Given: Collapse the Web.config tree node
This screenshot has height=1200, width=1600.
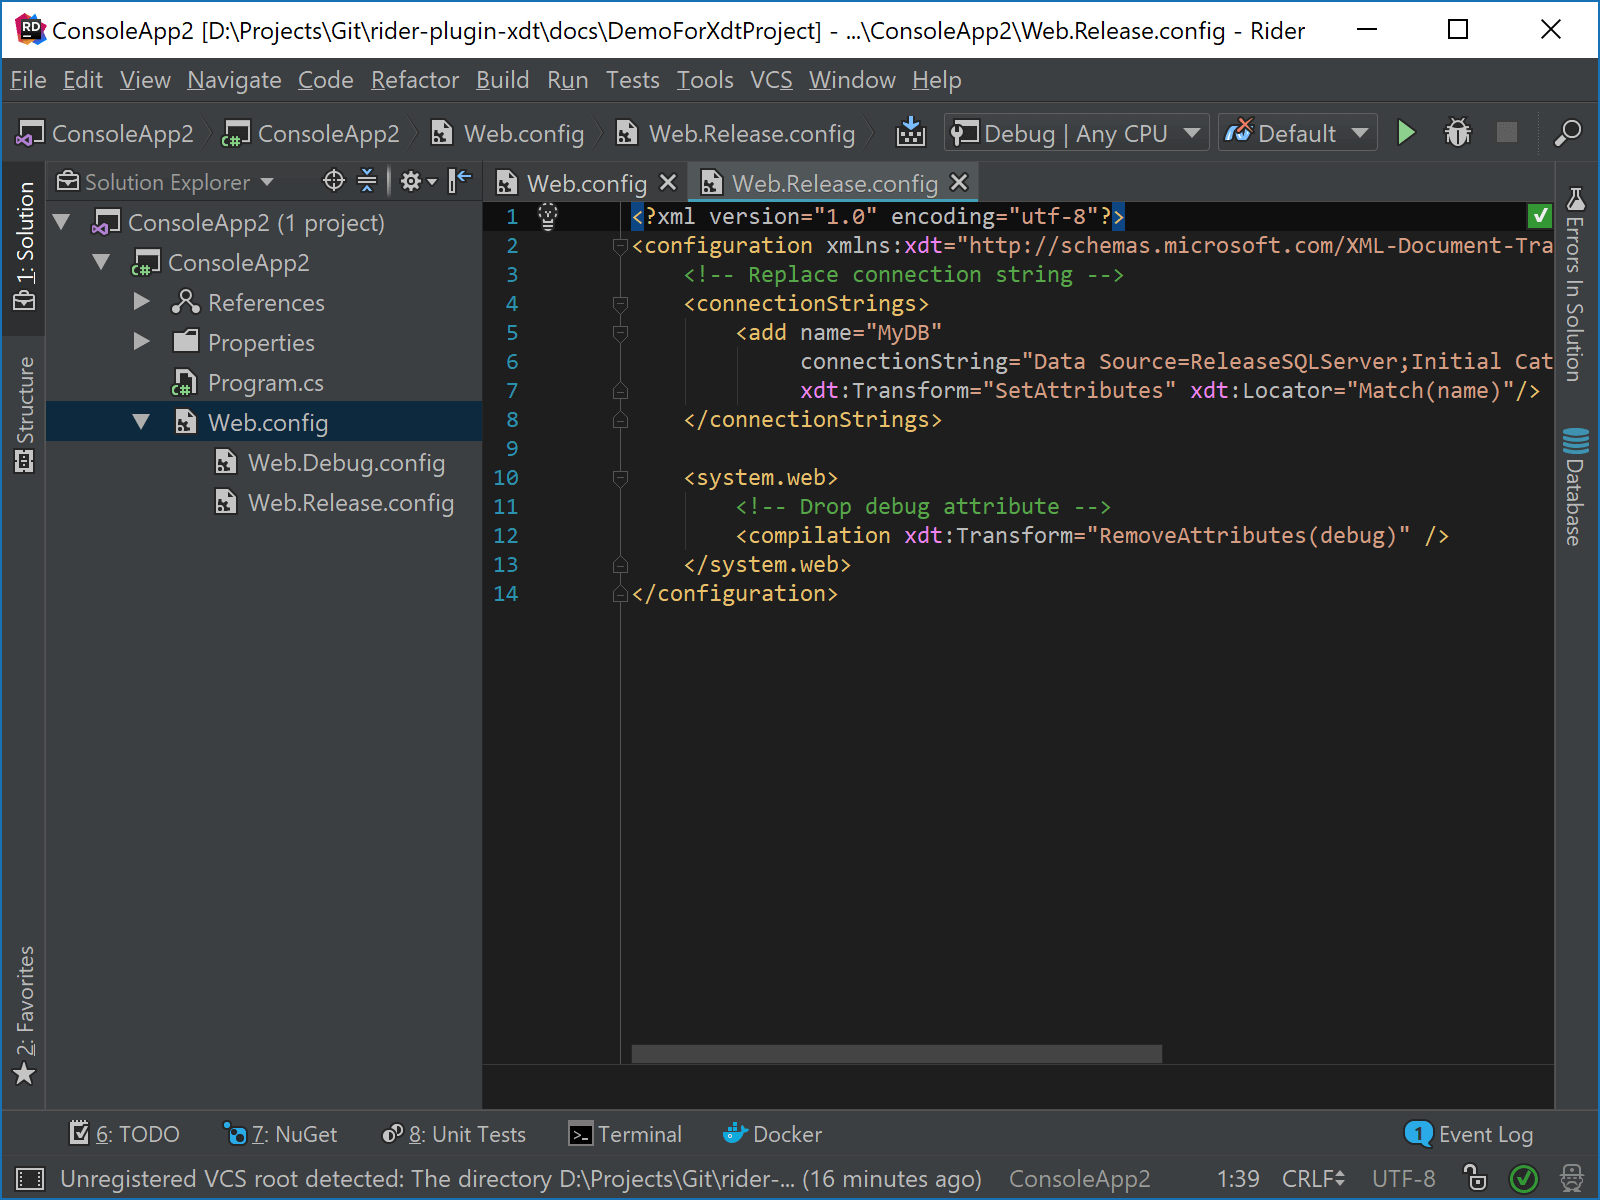Looking at the screenshot, I should (141, 422).
